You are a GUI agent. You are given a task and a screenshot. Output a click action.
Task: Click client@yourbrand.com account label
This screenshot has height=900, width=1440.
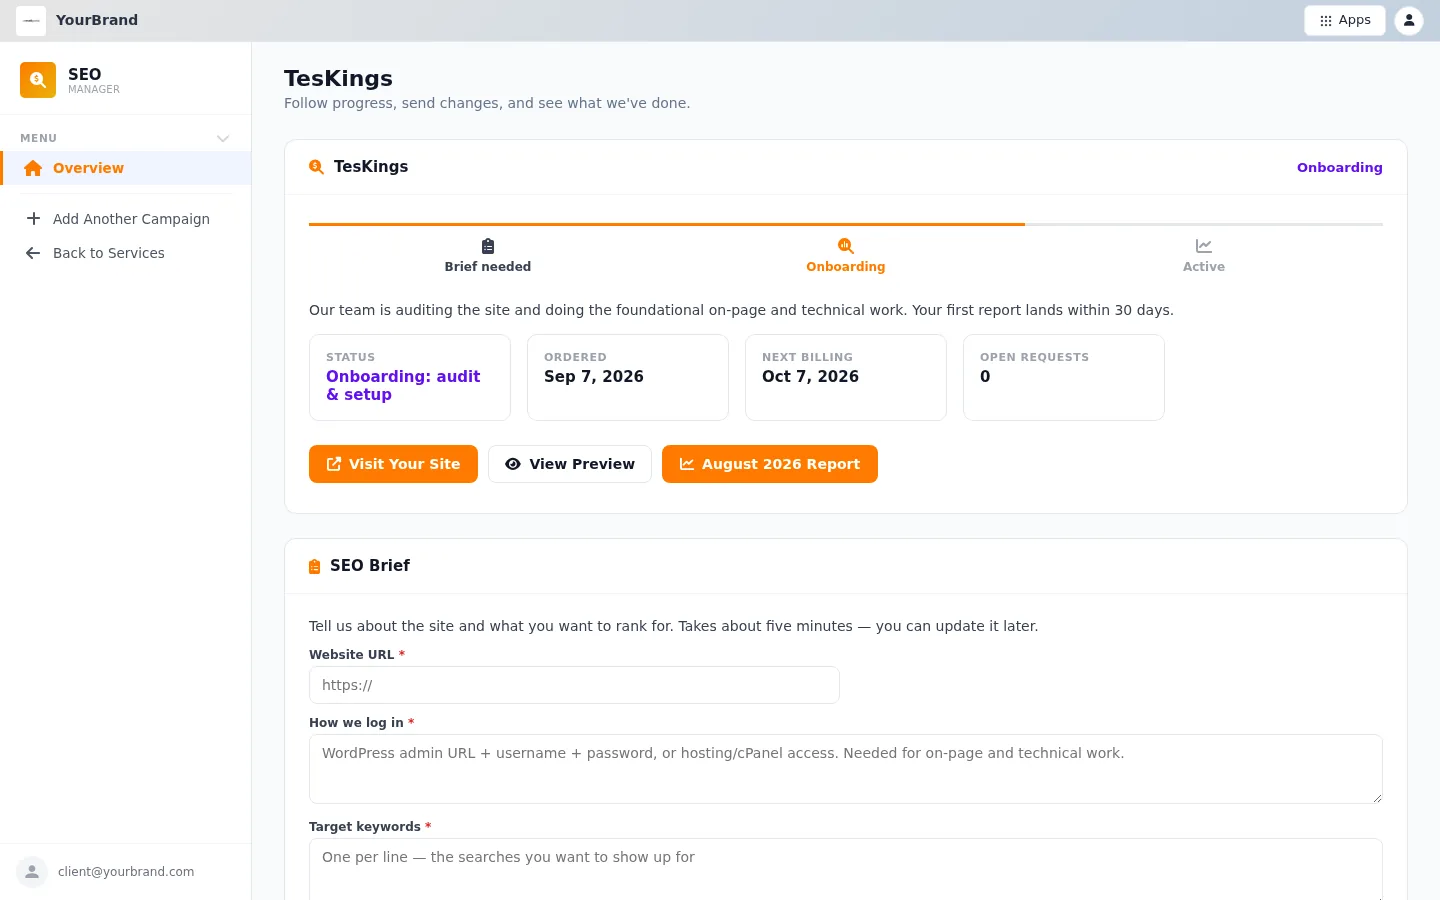coord(126,872)
